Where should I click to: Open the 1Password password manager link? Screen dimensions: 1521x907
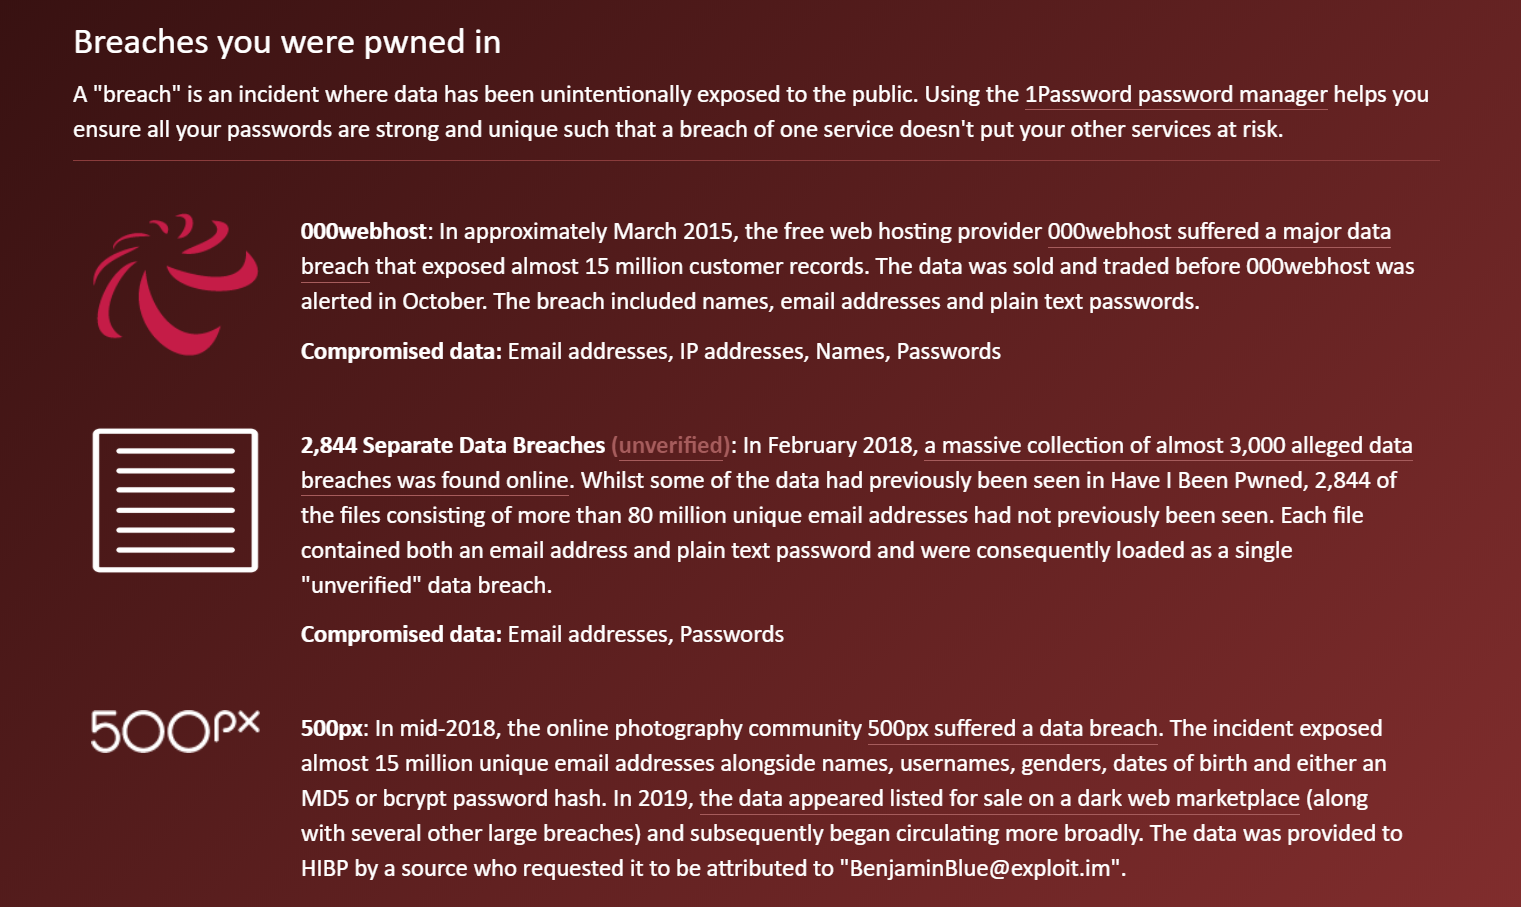(1175, 95)
